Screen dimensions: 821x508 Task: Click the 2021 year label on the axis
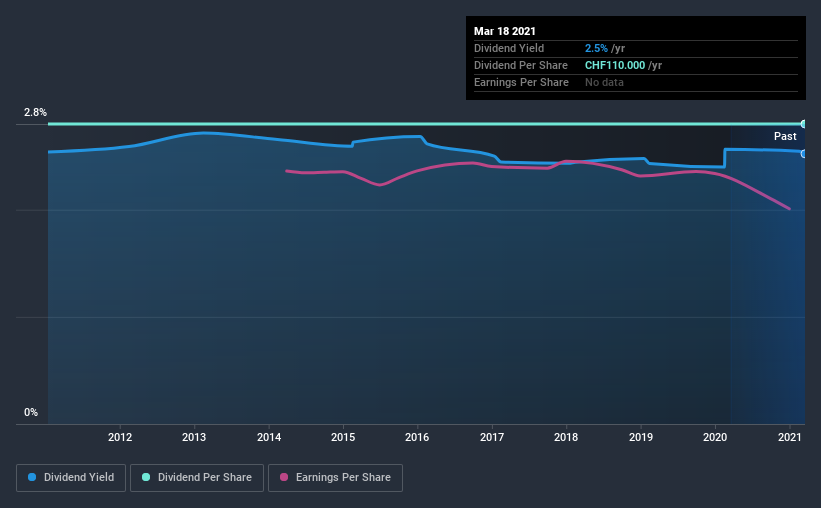[x=790, y=437]
